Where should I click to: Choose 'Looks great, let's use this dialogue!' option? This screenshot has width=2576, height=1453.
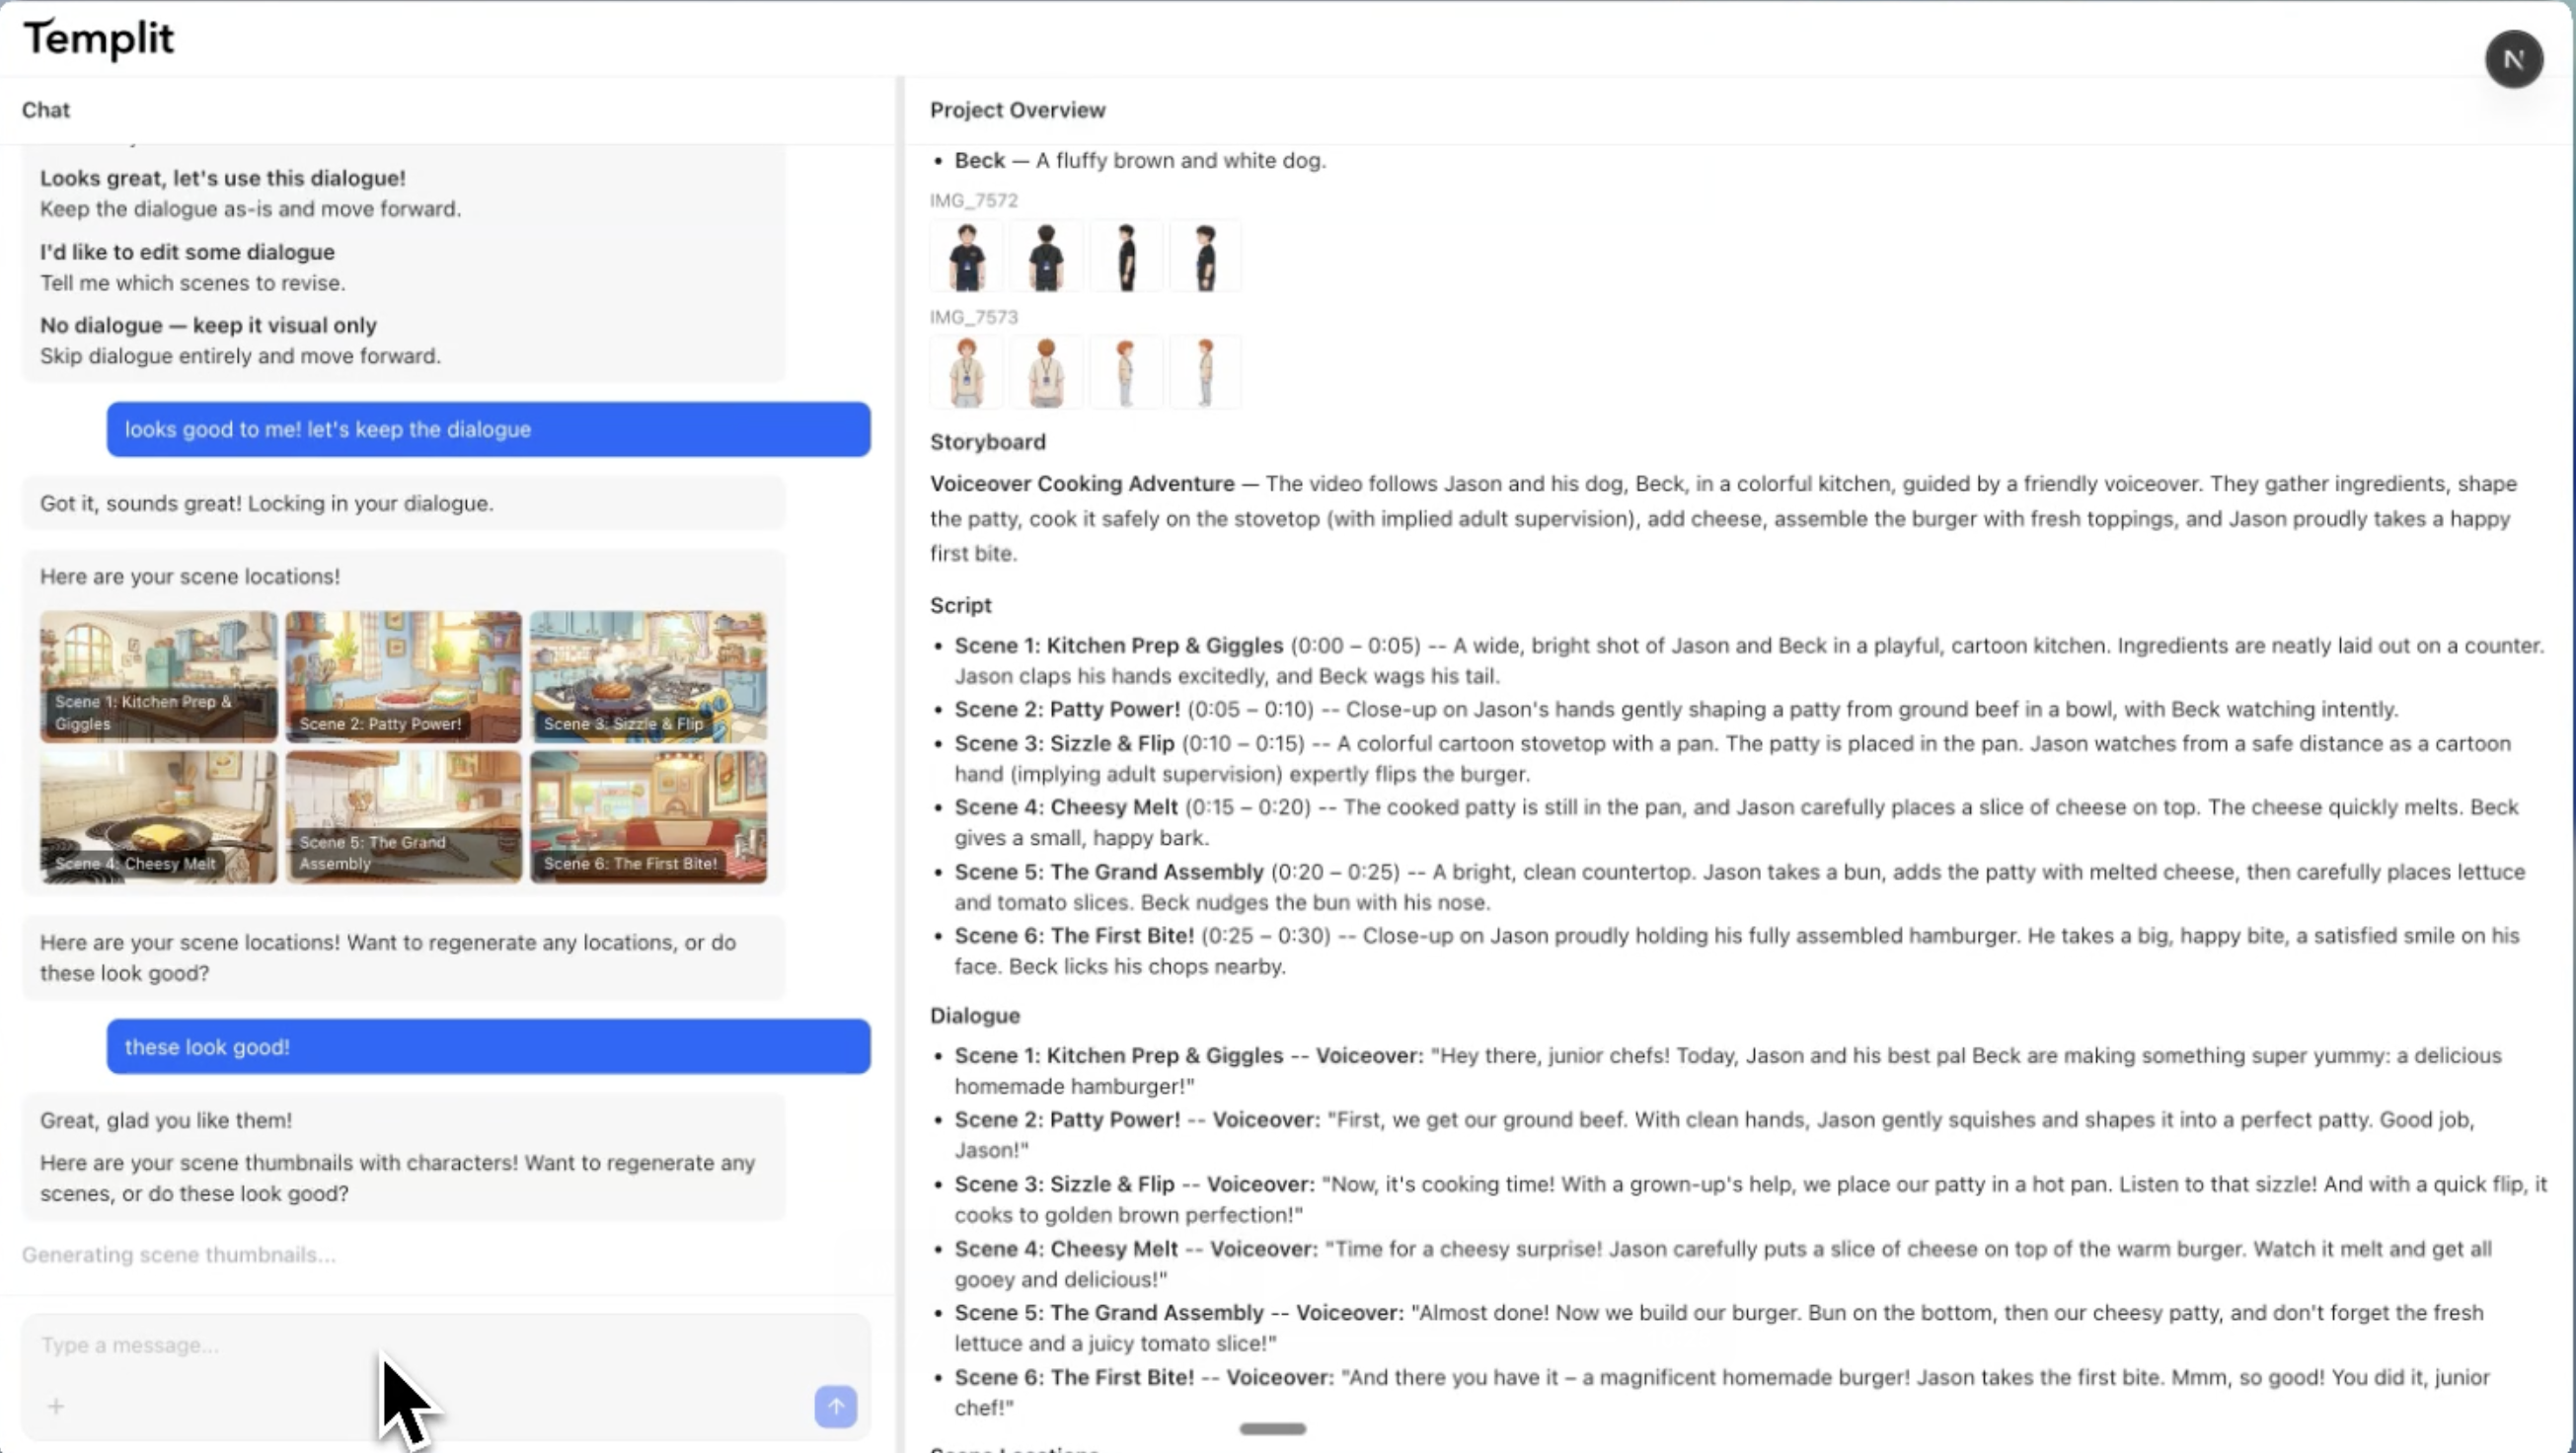pyautogui.click(x=222, y=178)
